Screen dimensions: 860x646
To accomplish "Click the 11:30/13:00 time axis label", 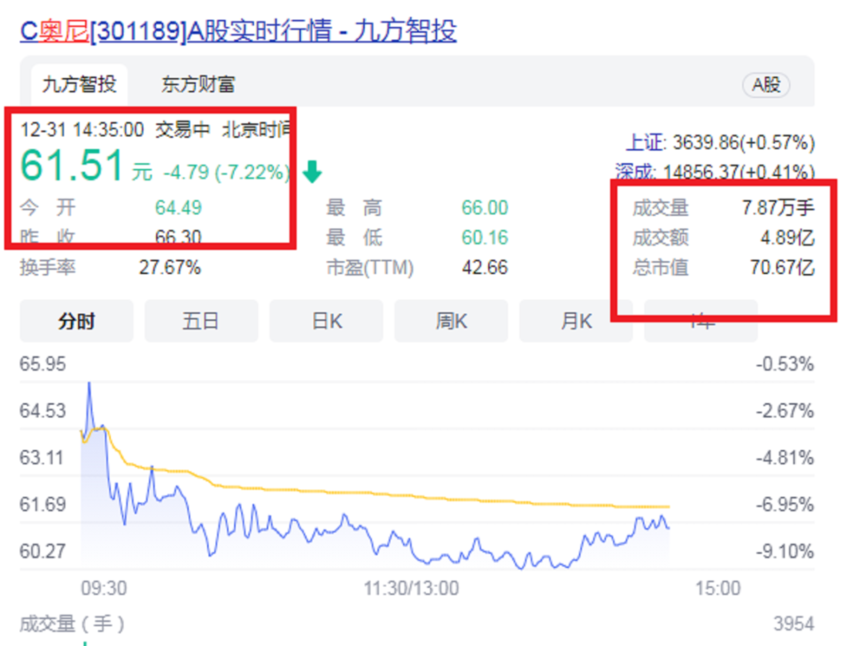I will [411, 588].
